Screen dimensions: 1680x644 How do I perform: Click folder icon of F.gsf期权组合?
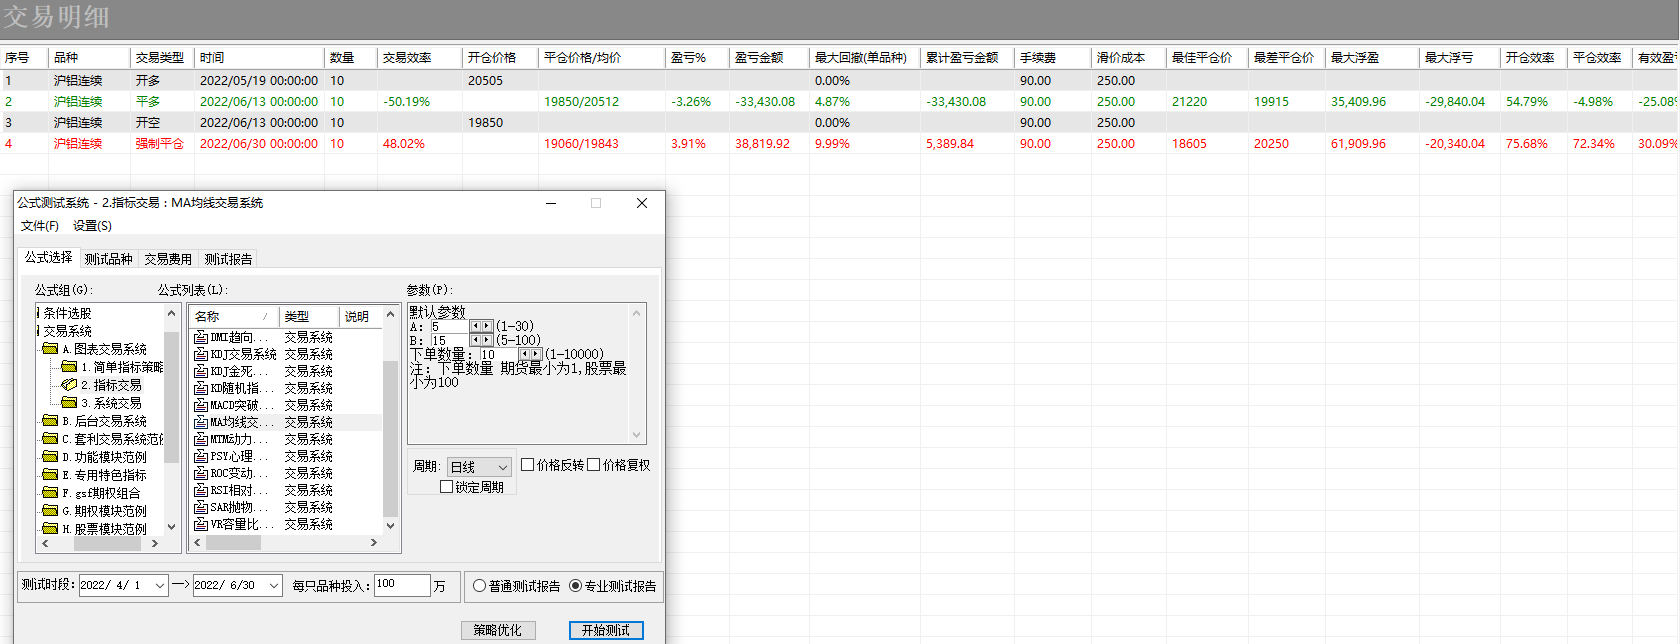coord(50,493)
